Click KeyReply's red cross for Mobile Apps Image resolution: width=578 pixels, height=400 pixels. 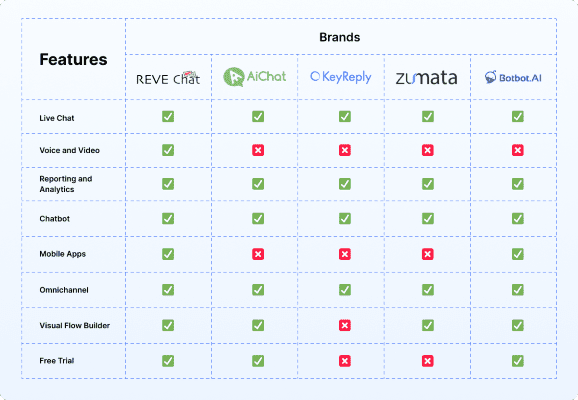tap(345, 254)
